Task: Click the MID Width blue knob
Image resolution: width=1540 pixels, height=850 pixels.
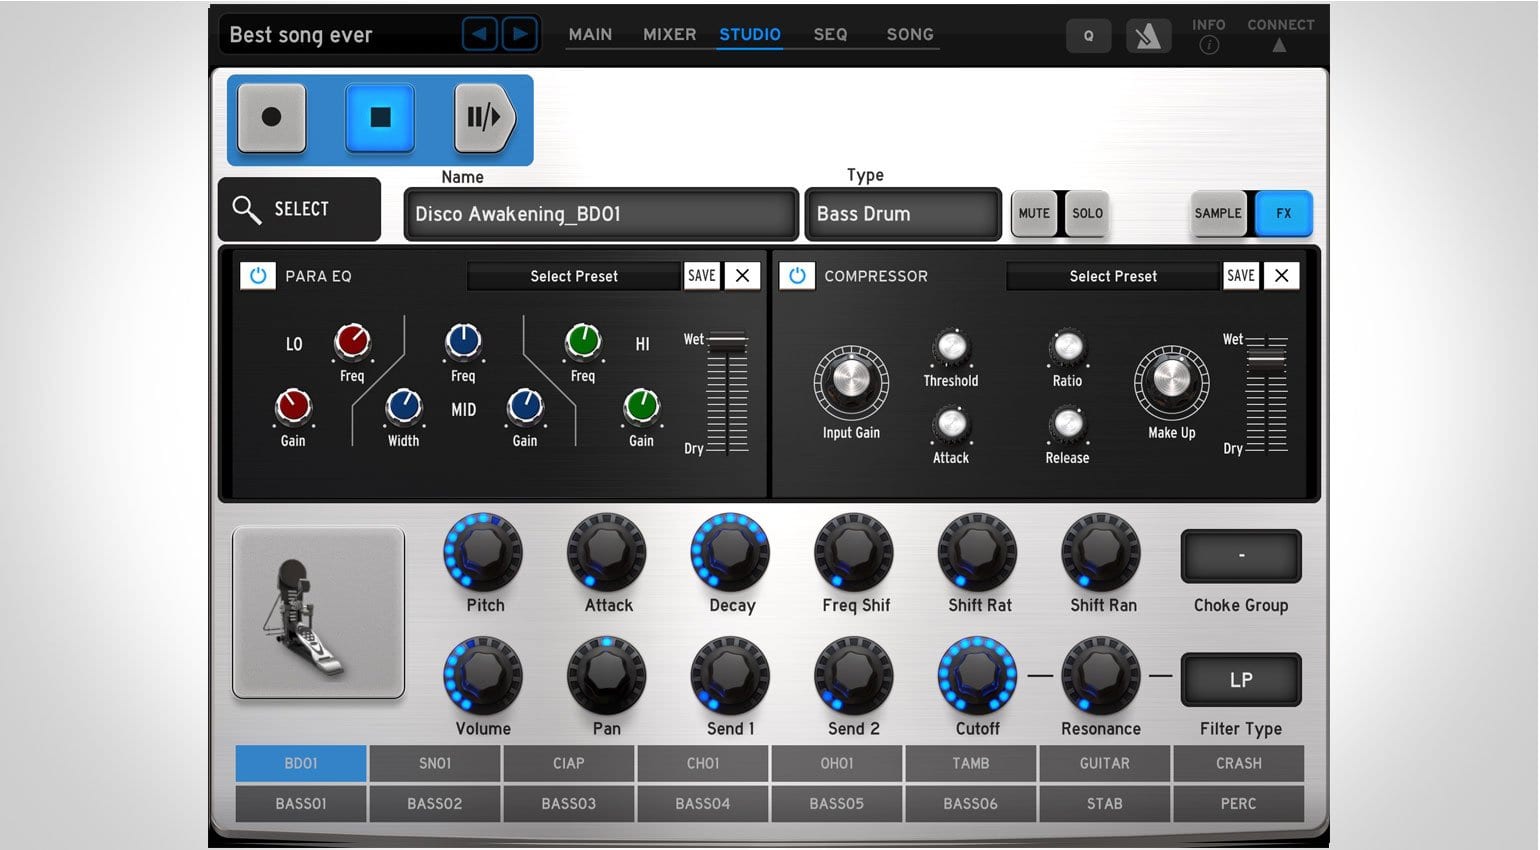Action: pyautogui.click(x=404, y=407)
